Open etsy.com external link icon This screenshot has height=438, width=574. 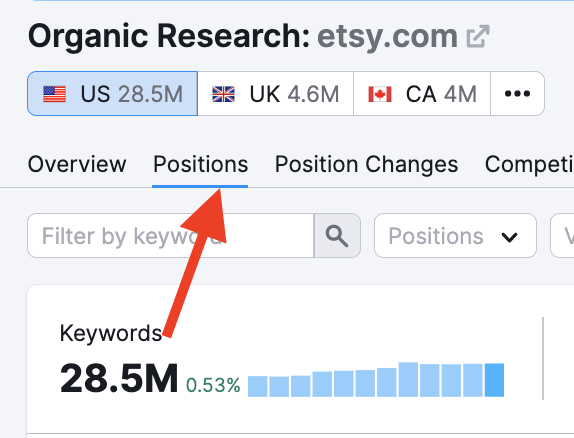(478, 36)
